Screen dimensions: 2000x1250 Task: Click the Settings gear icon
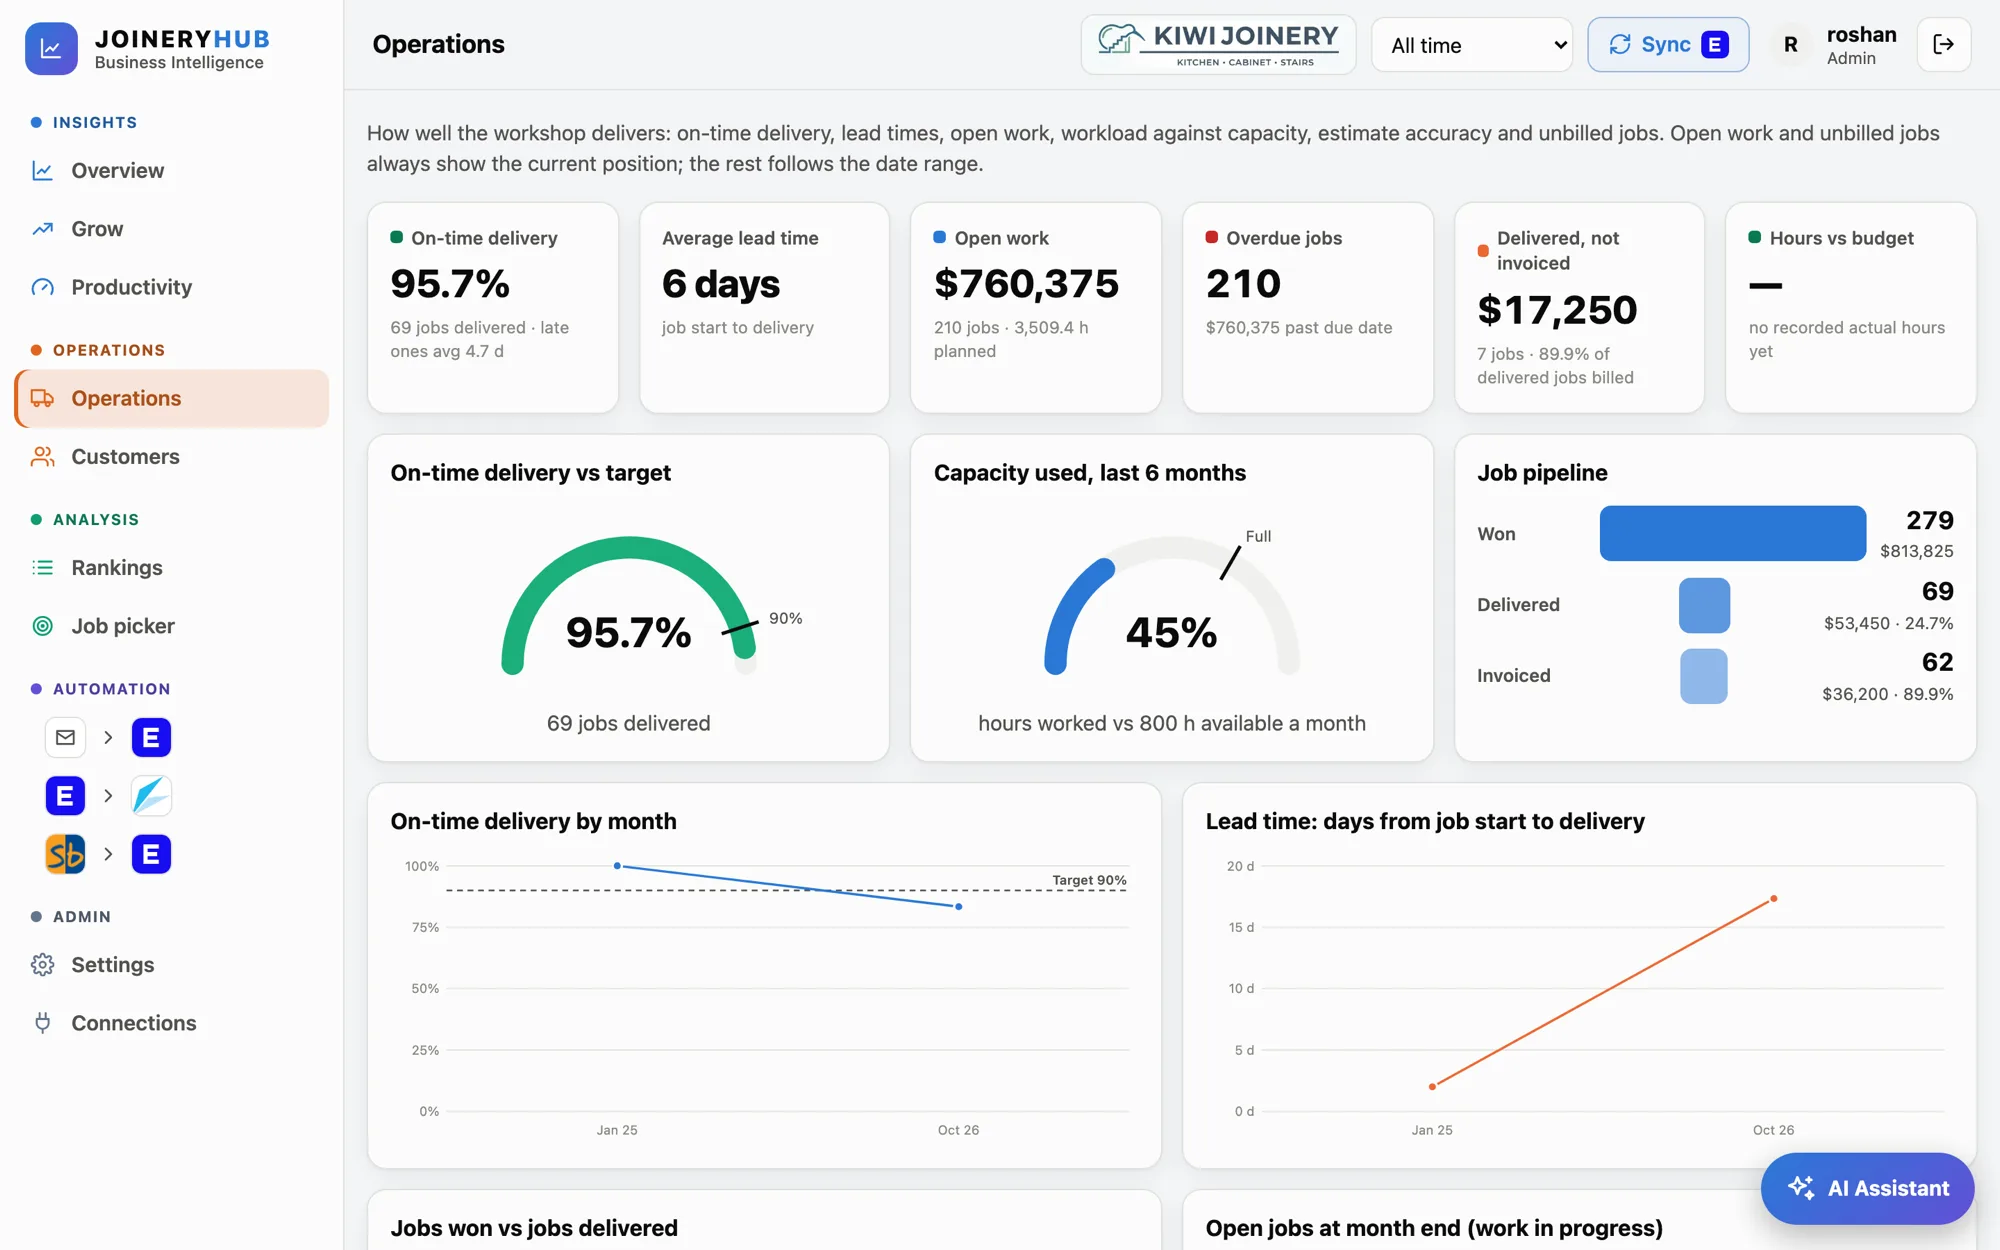pyautogui.click(x=42, y=965)
